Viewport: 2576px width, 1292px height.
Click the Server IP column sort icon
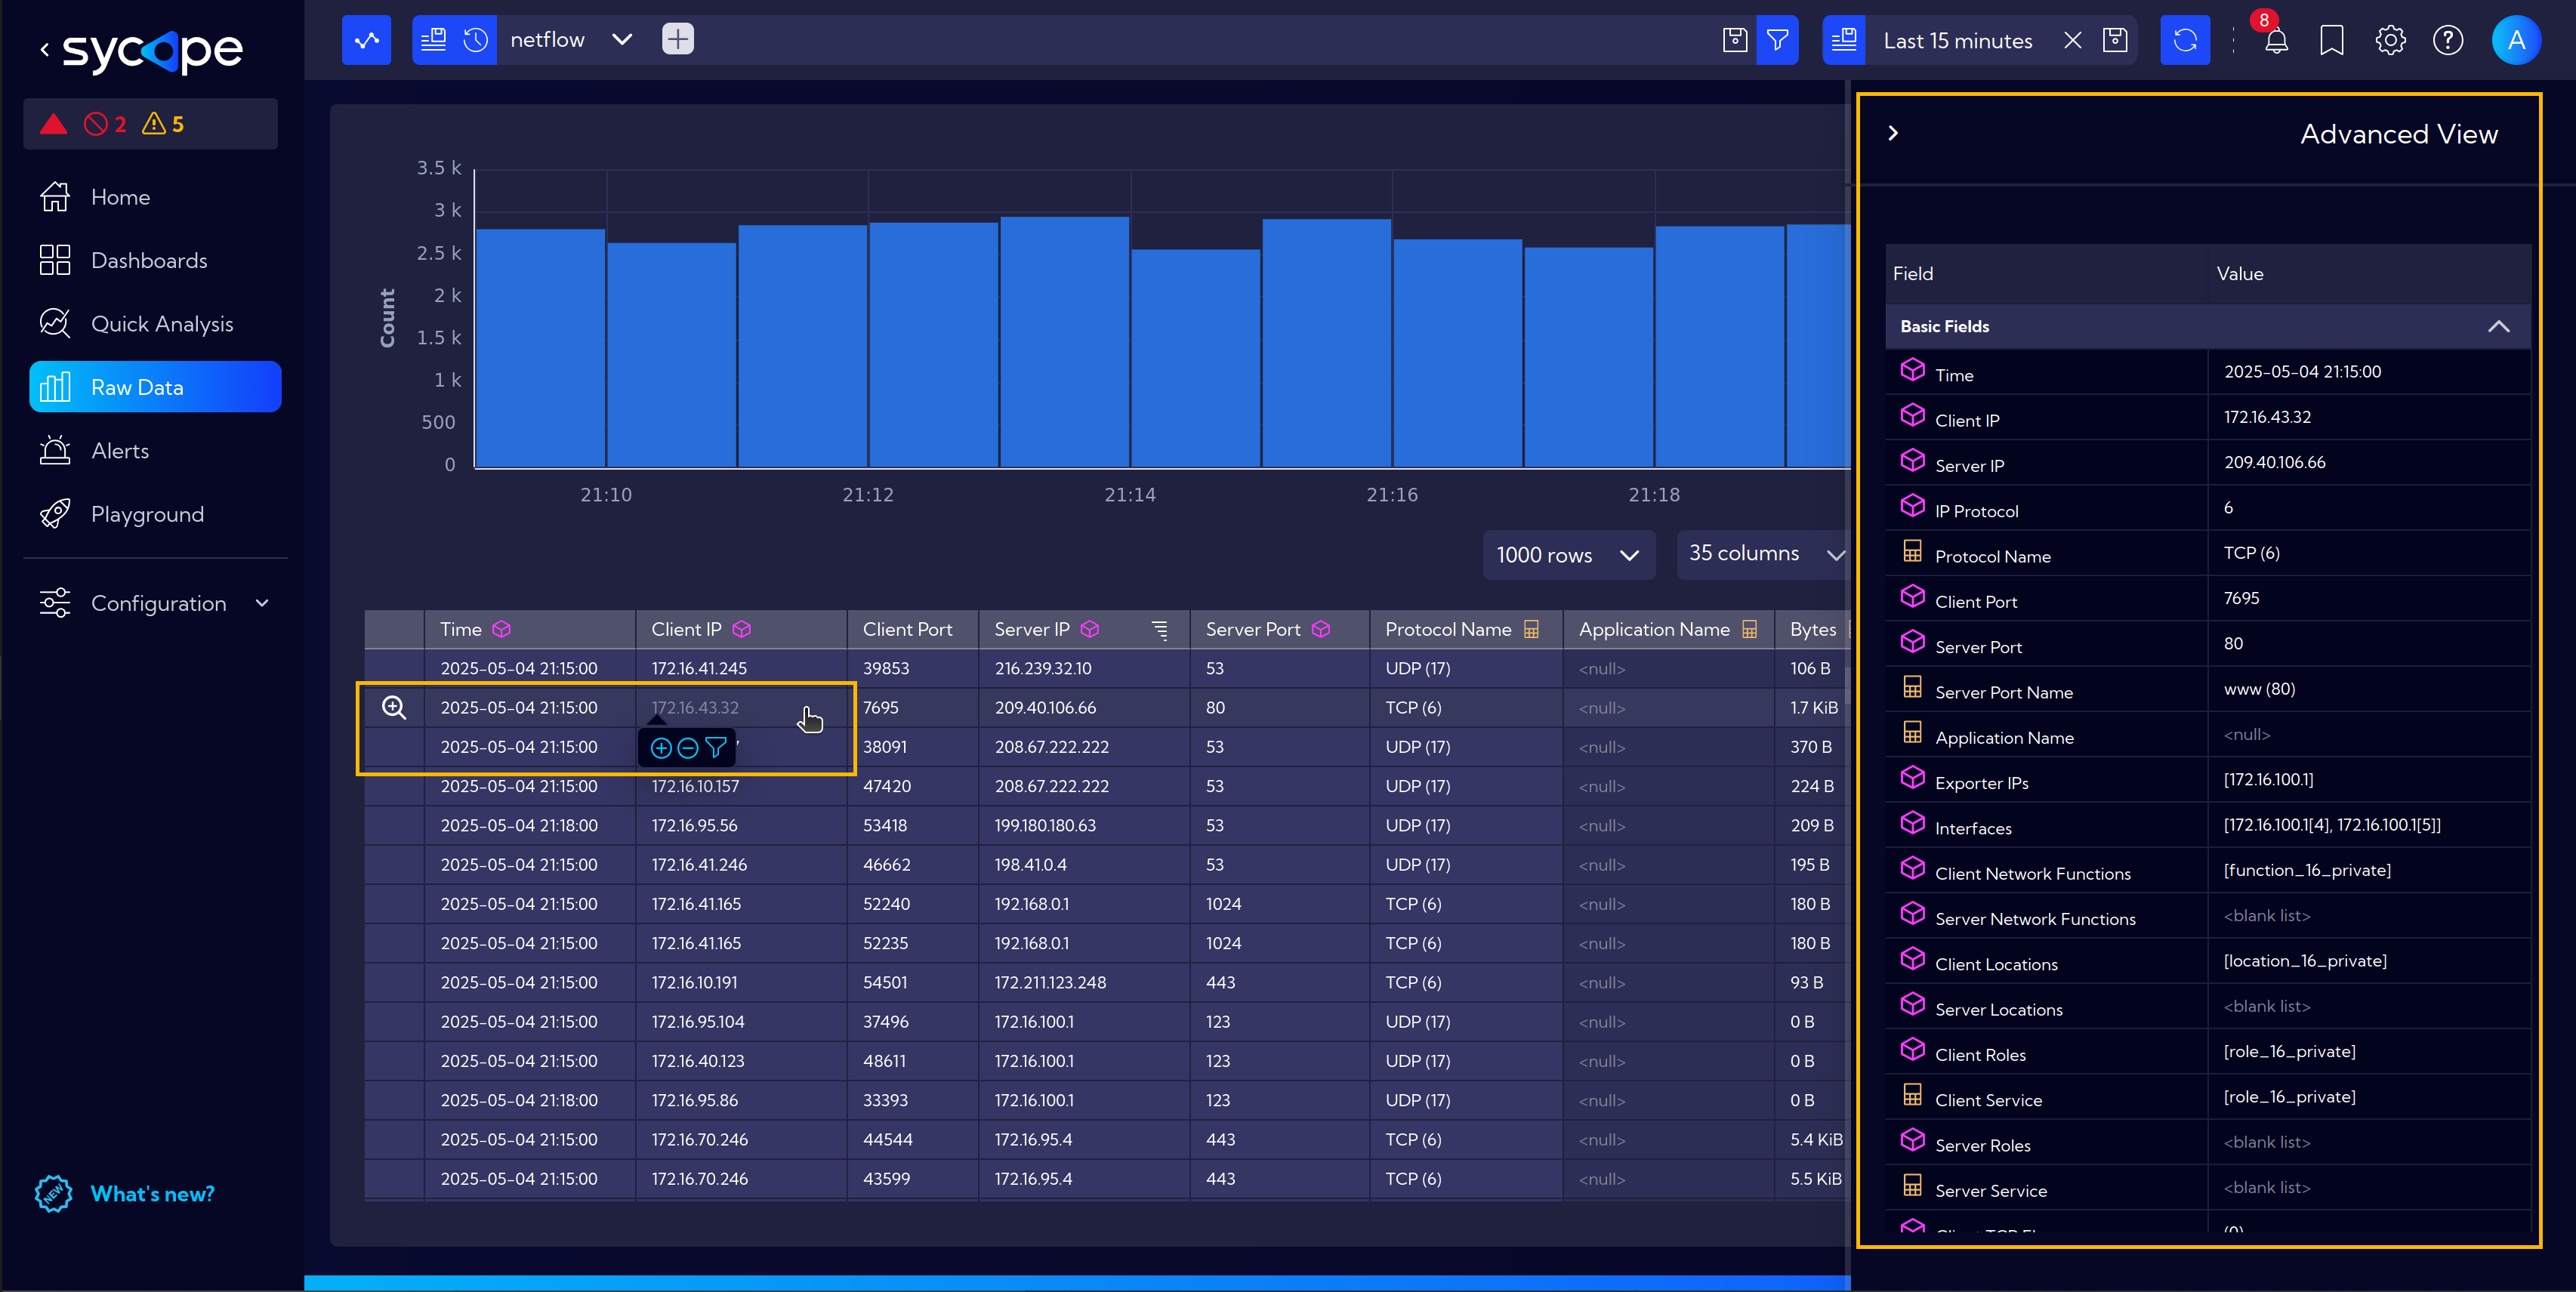1159,629
